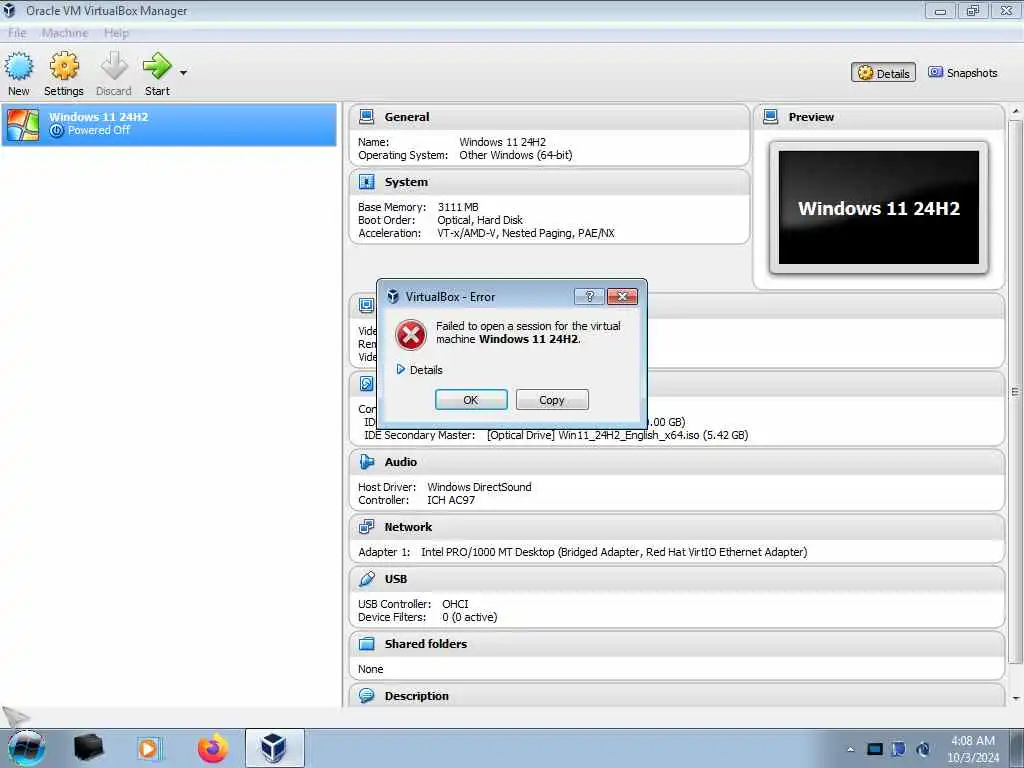Click the Win11_24H2_English_x64.iso optical drive text

617,435
